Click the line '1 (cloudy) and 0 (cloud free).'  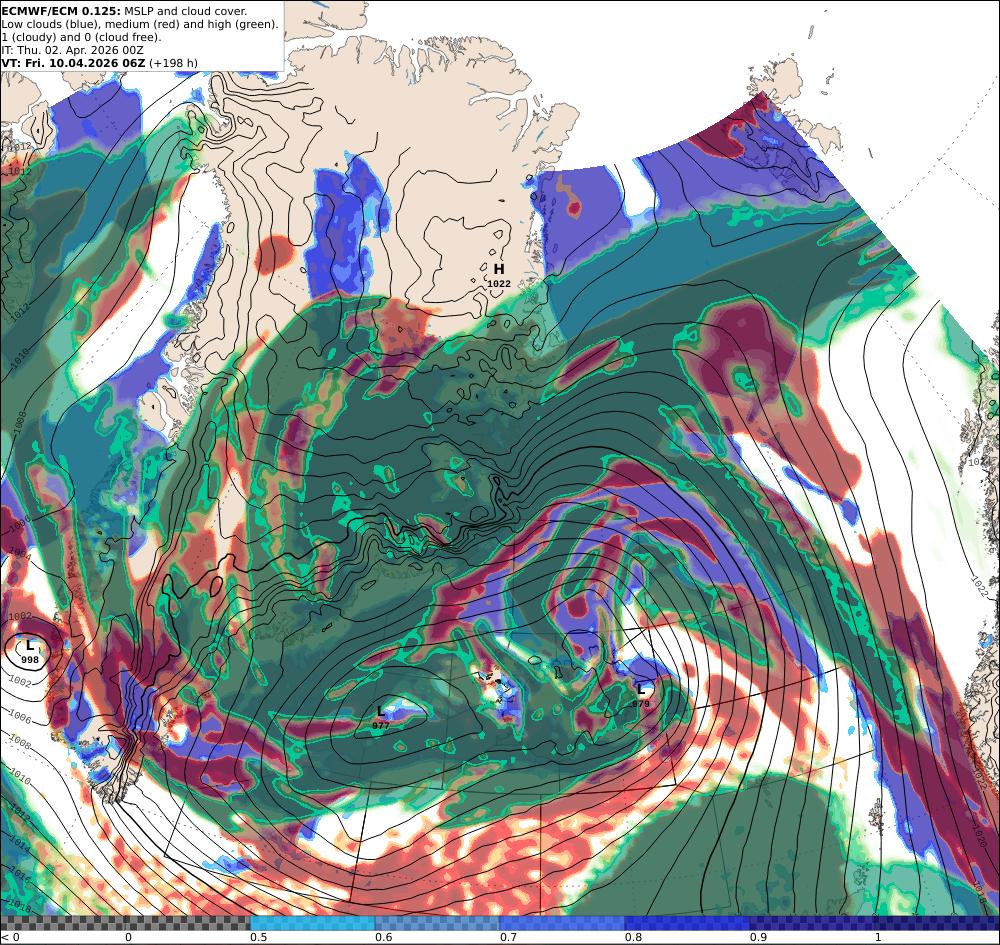[81, 37]
